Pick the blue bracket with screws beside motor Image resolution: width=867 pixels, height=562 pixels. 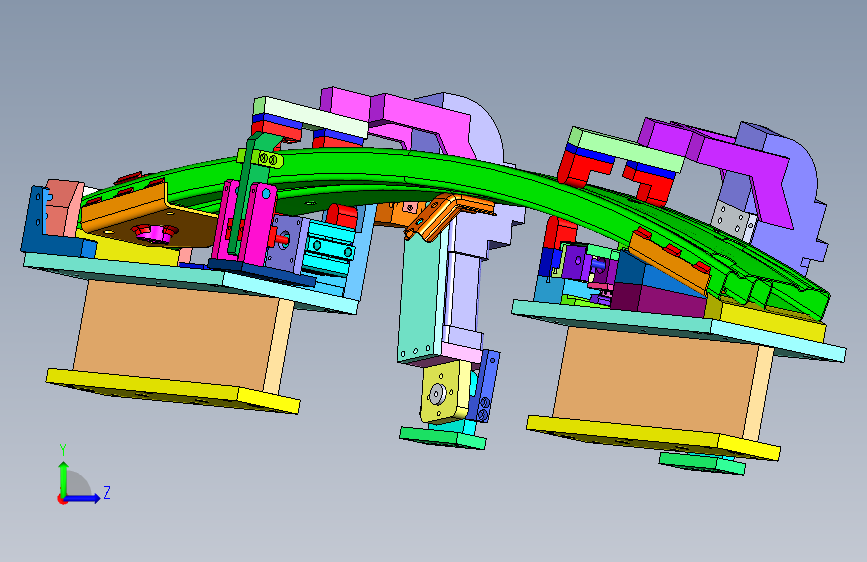pos(485,386)
